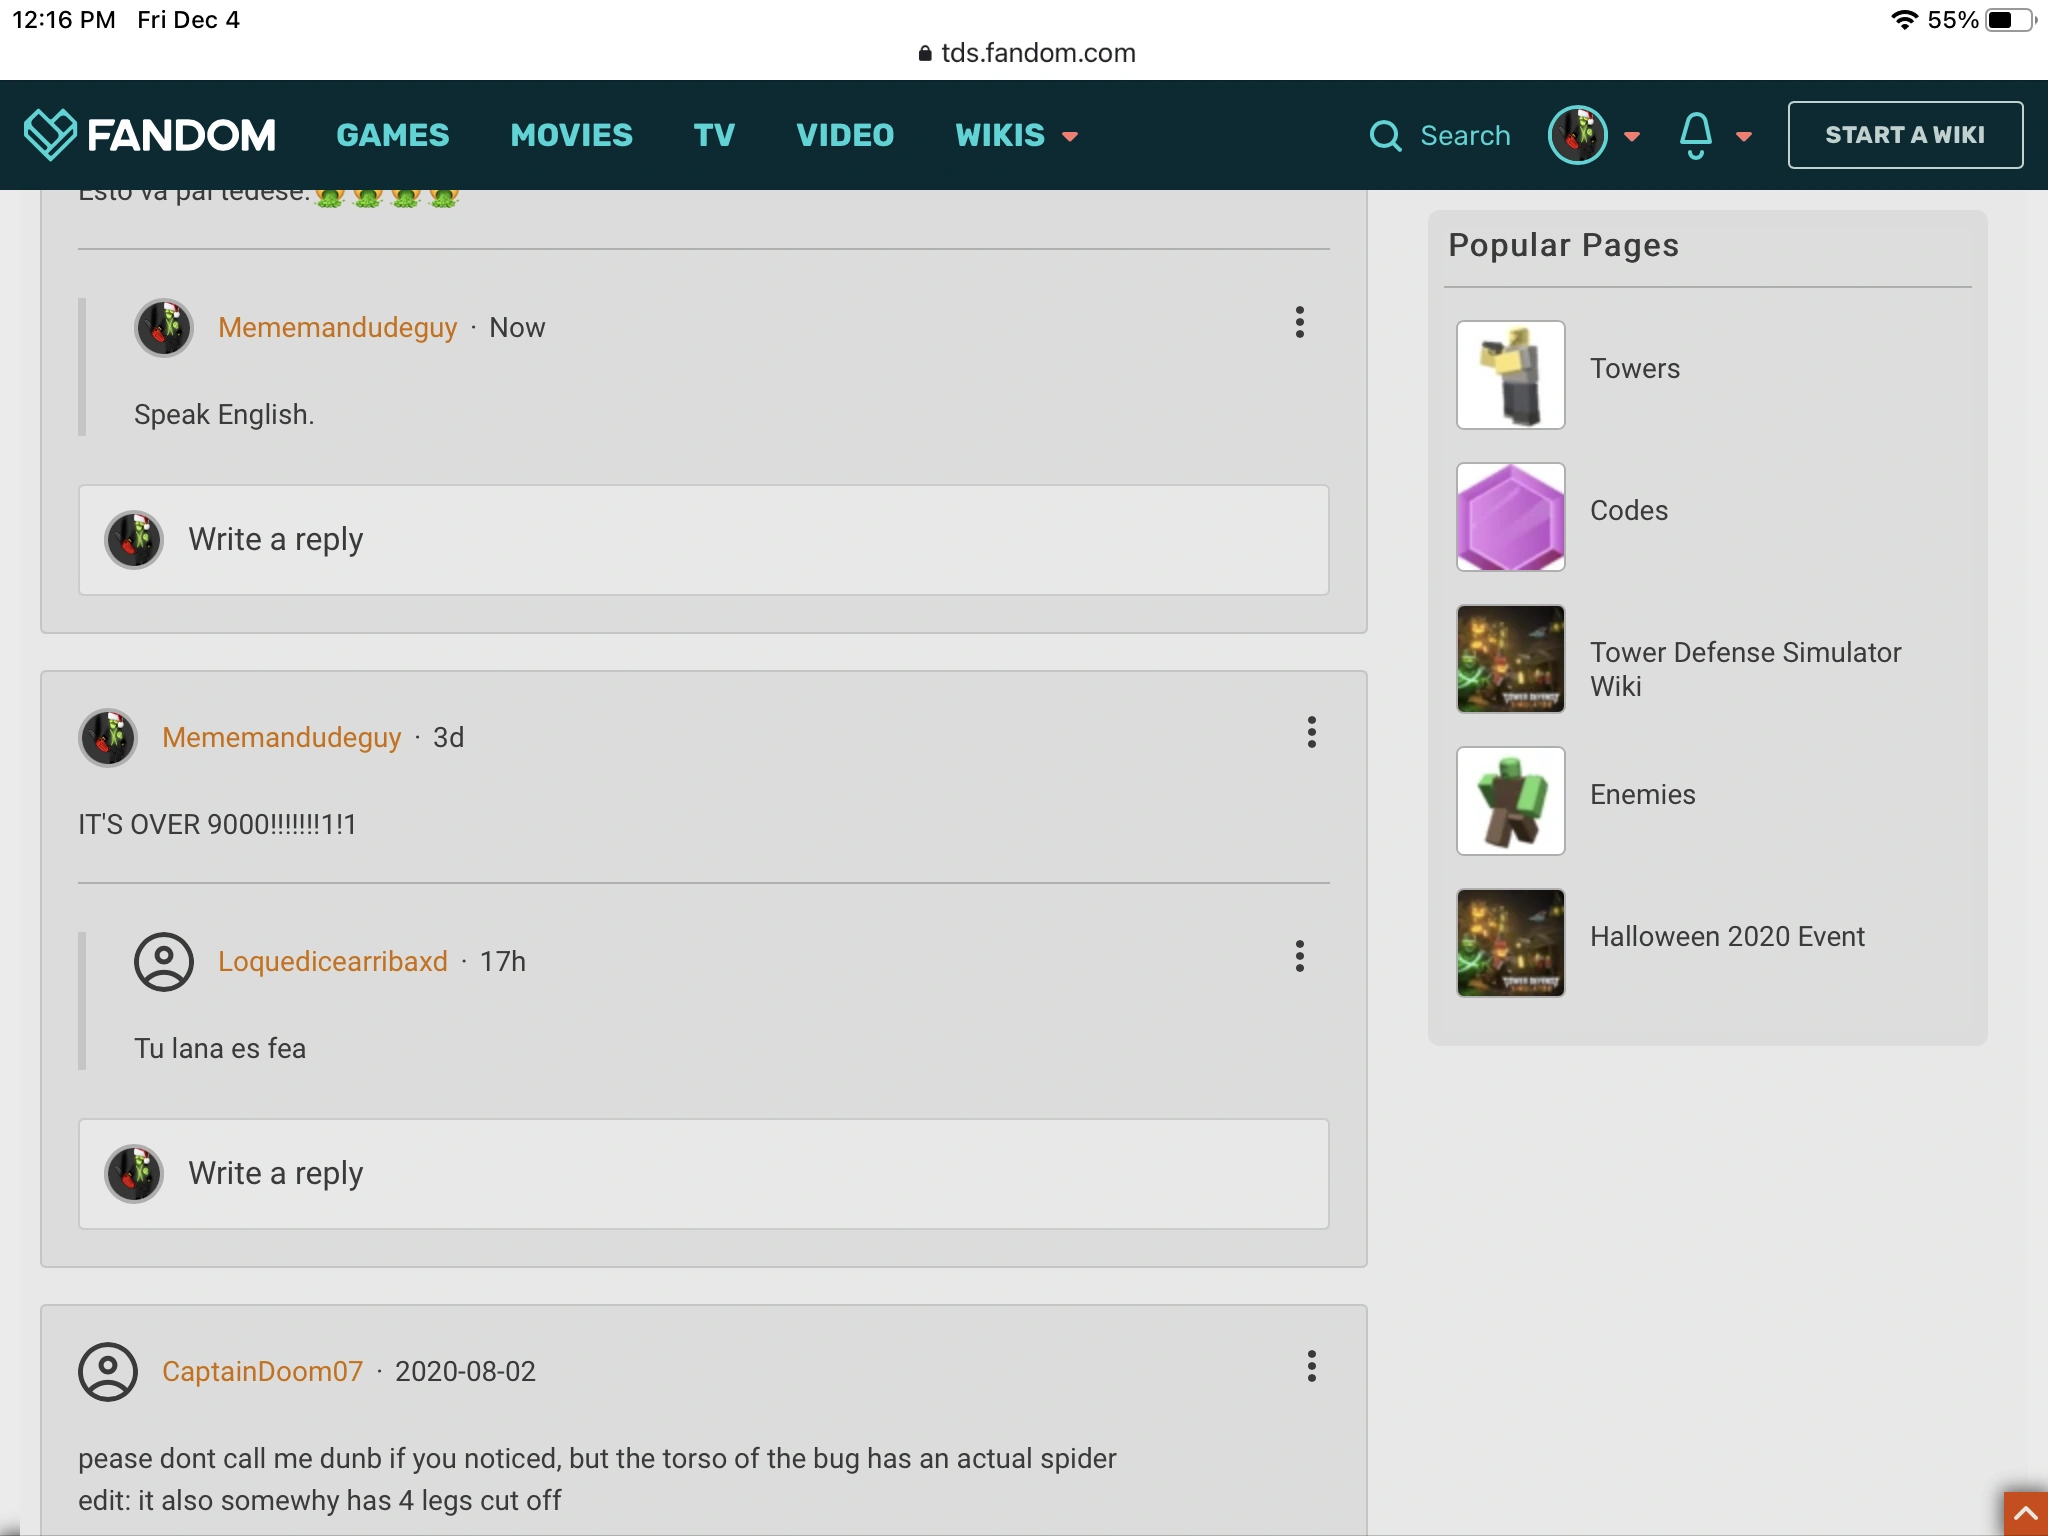This screenshot has height=1536, width=2048.
Task: Click the Codes purple hexagon thumbnail
Action: 1510,517
